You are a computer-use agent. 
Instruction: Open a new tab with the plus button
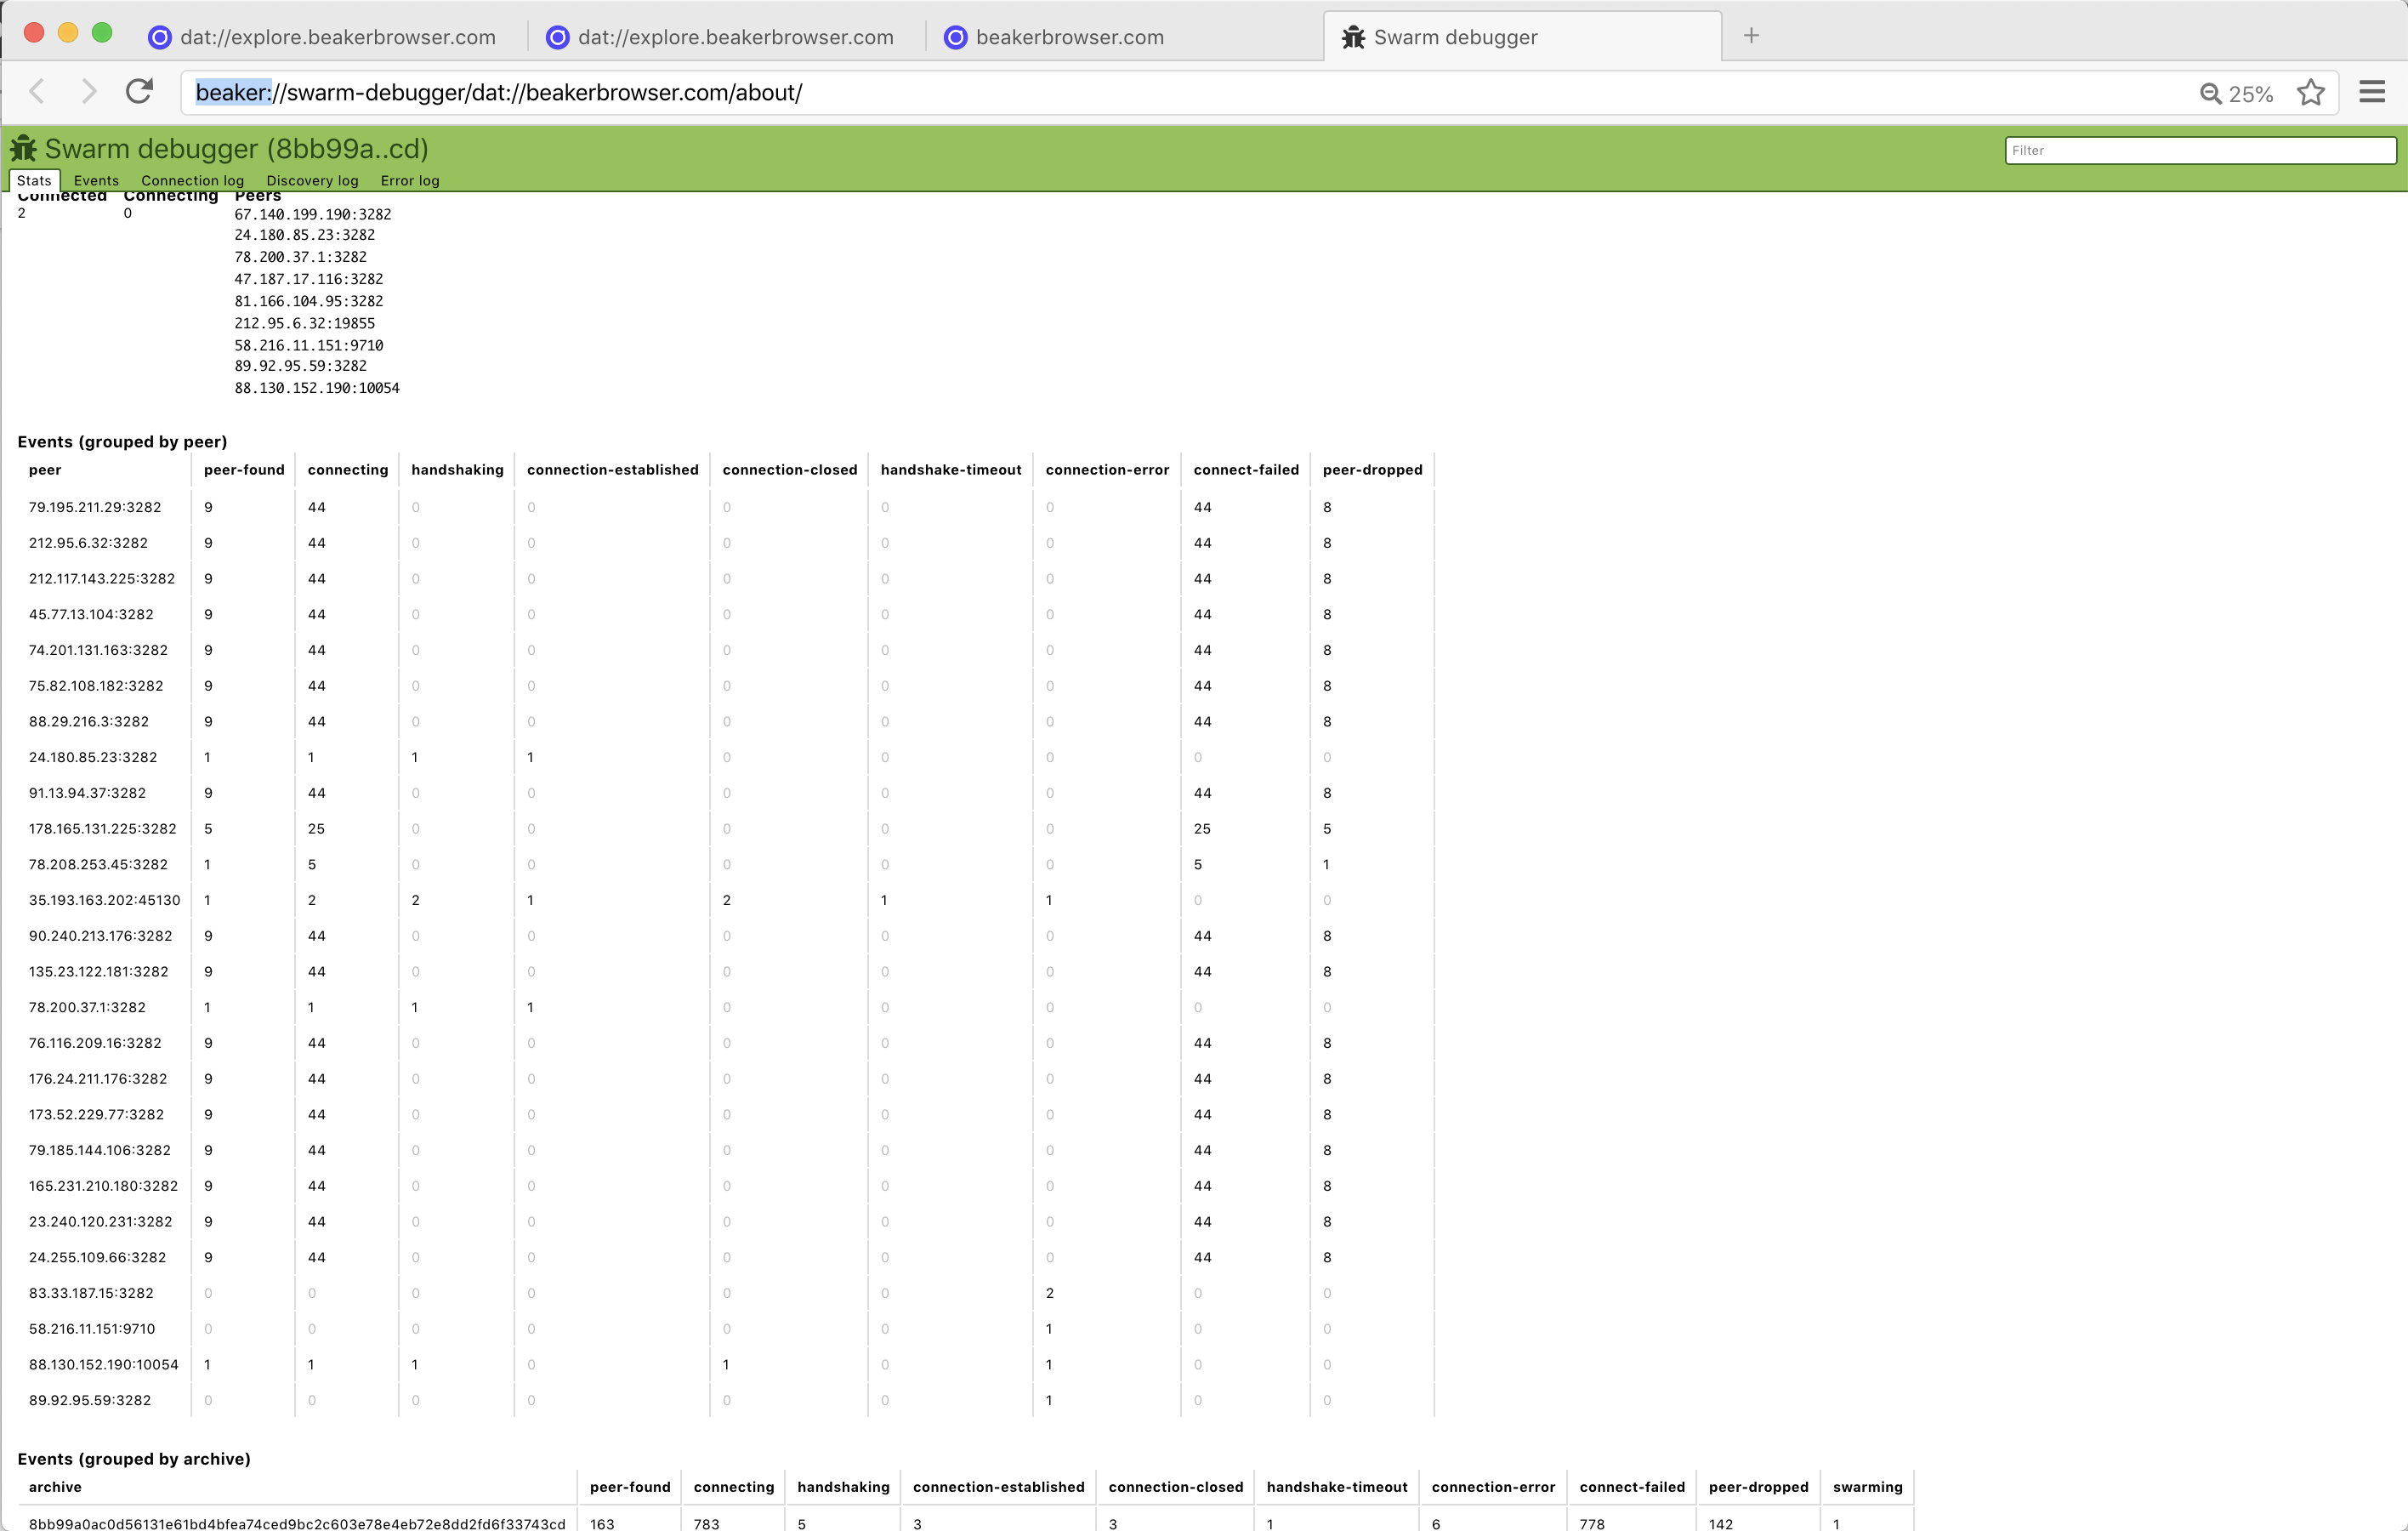[x=1751, y=36]
